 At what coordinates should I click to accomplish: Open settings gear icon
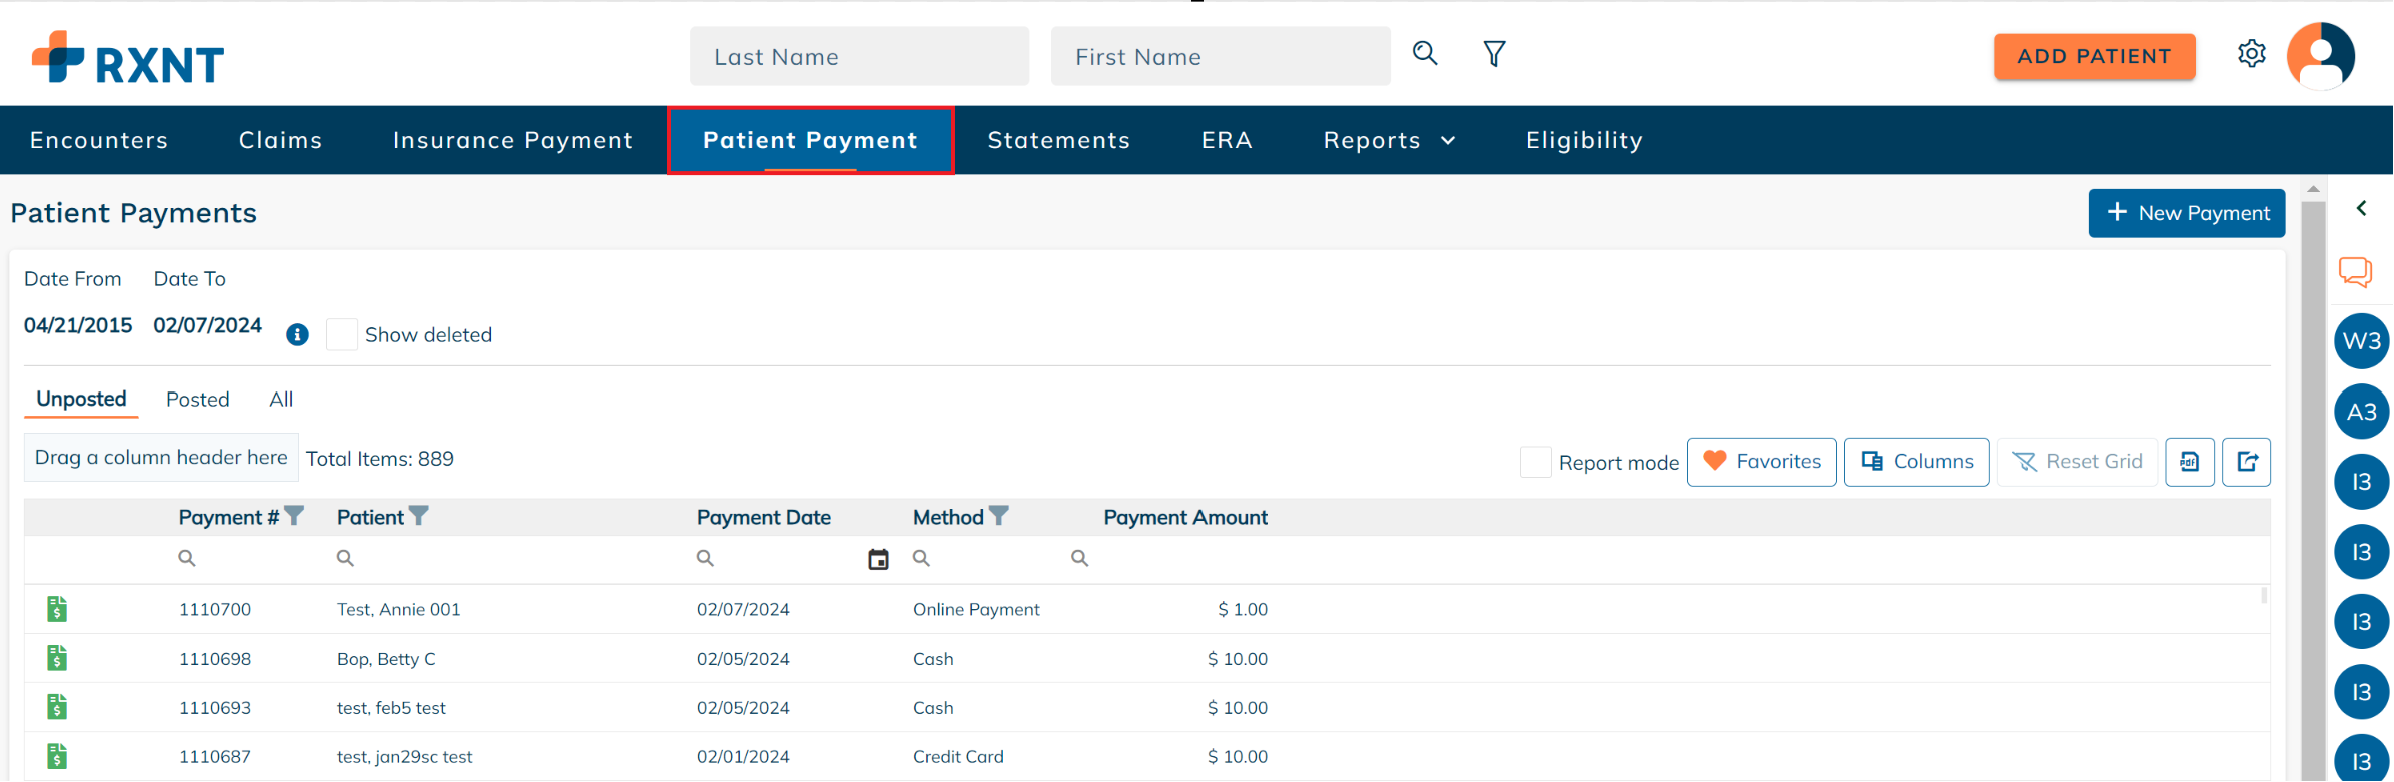tap(2251, 54)
